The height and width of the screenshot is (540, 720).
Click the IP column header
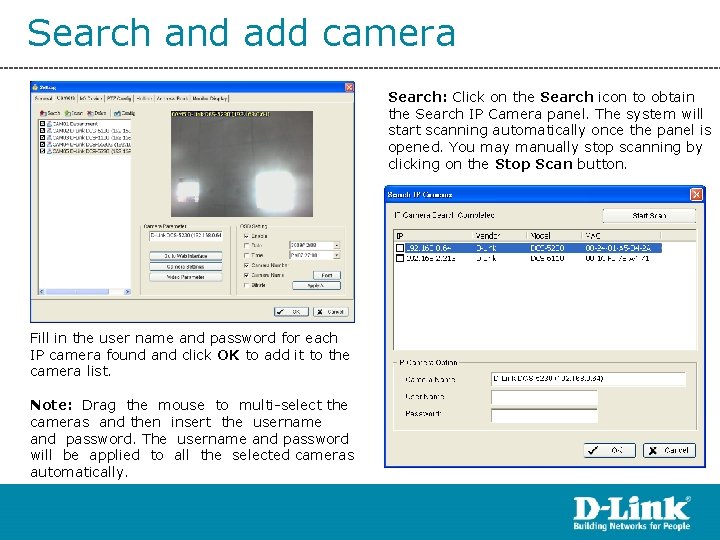tap(433, 236)
